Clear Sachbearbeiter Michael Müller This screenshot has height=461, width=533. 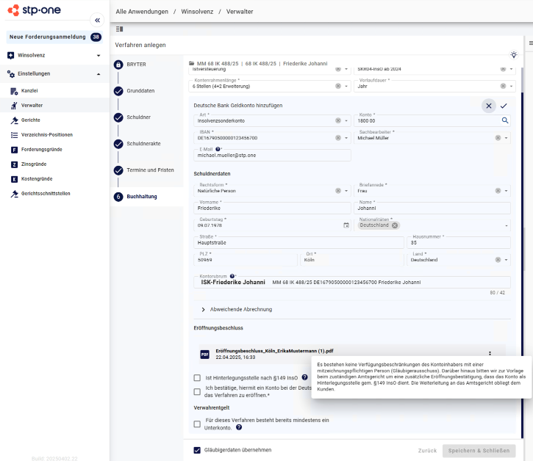coord(498,138)
